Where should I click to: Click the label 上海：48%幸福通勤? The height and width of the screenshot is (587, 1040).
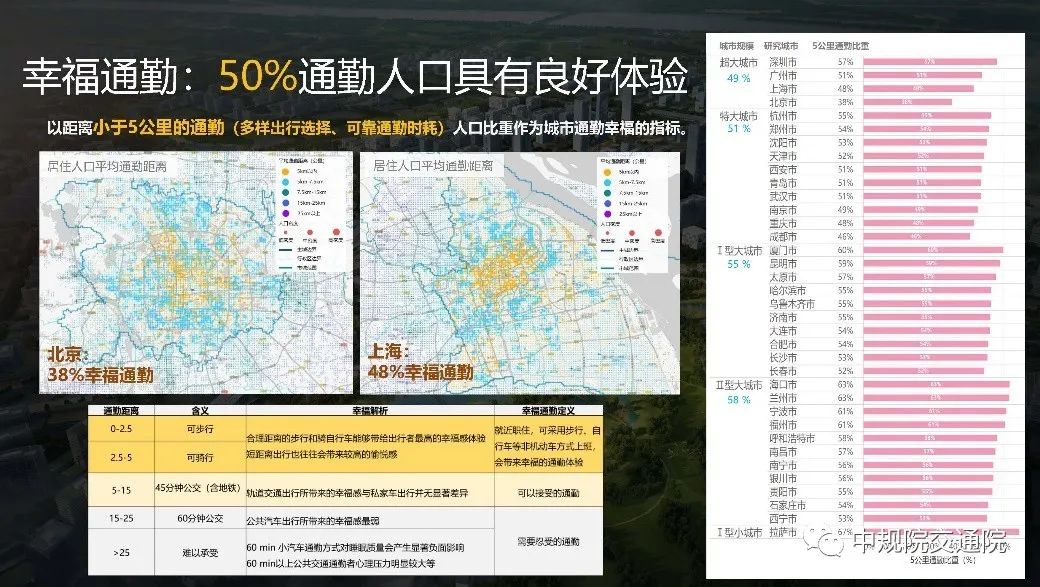421,361
